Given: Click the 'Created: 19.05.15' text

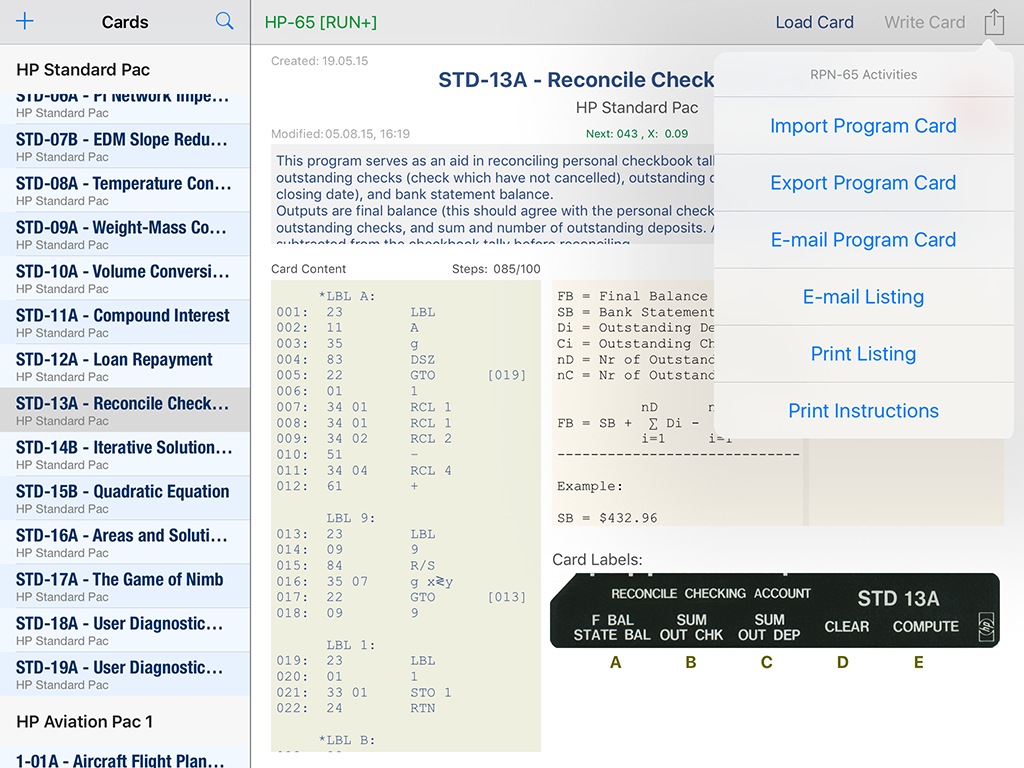Looking at the screenshot, I should [319, 61].
